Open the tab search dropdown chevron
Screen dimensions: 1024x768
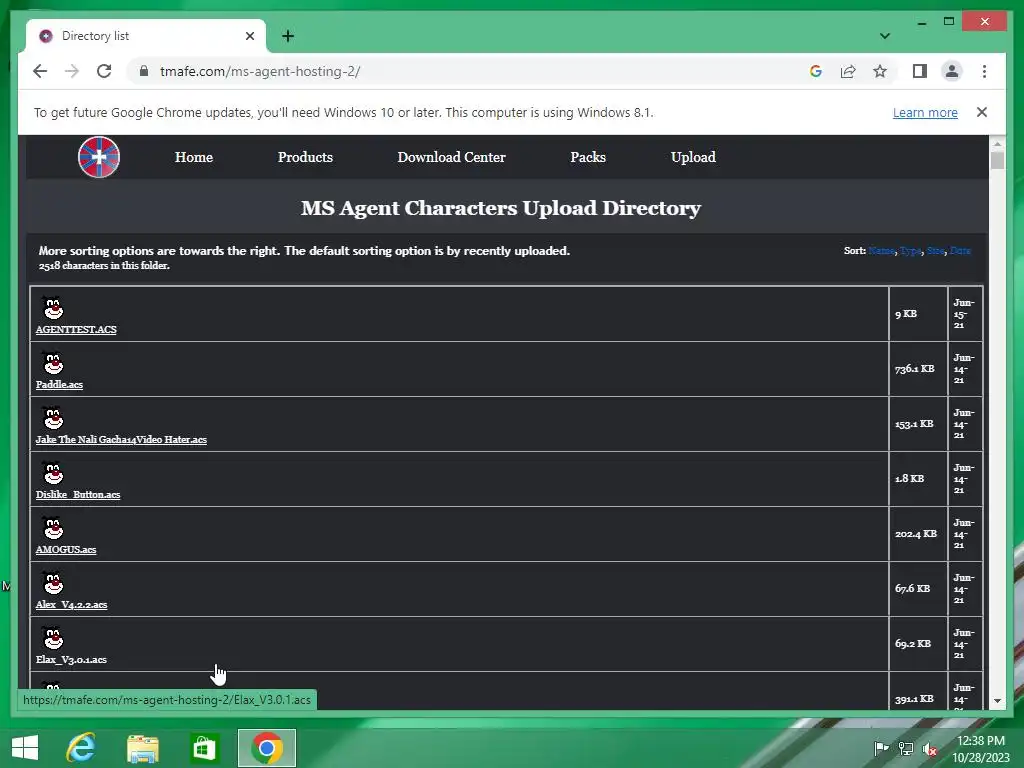click(x=885, y=36)
